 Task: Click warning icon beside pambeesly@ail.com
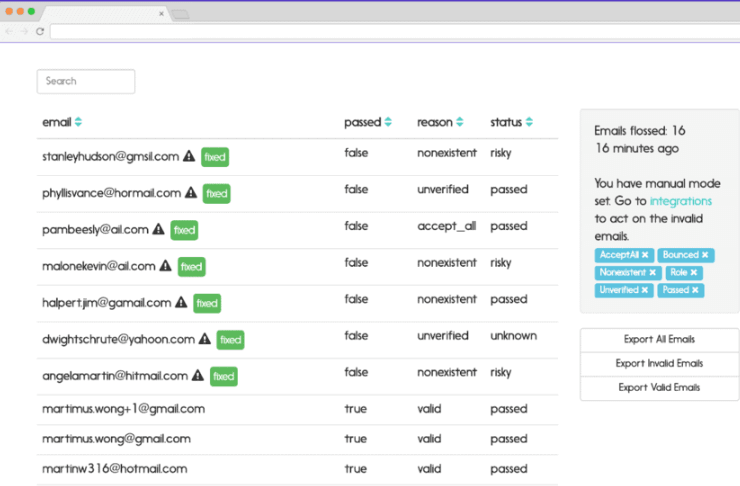158,229
